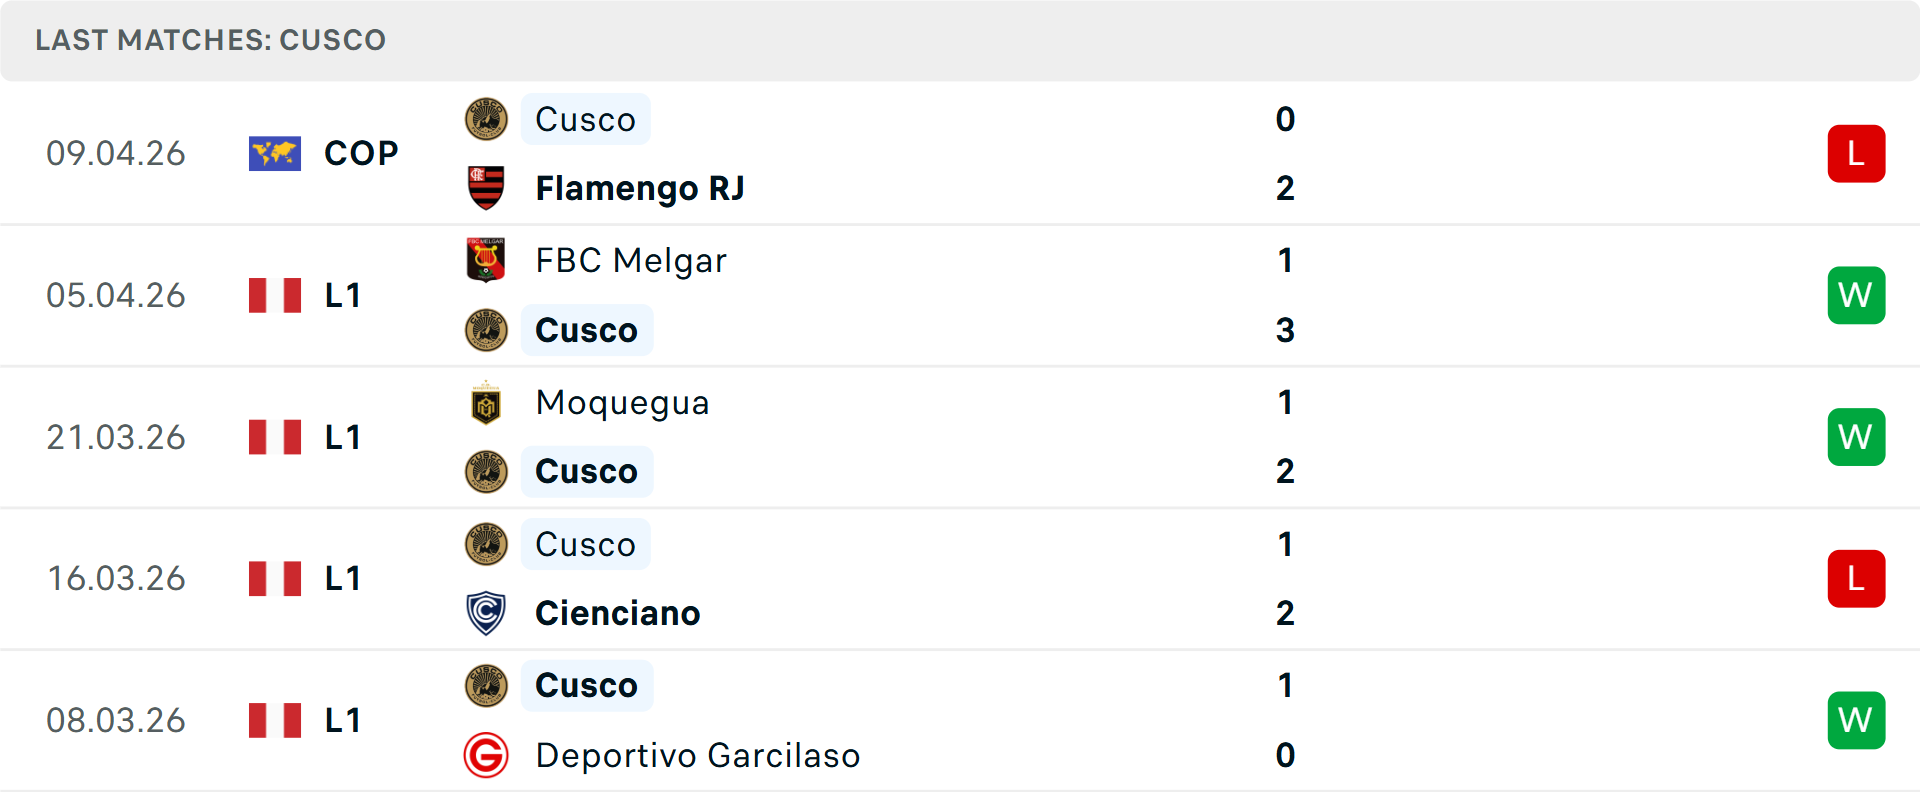Click the Moquegua club crest
The width and height of the screenshot is (1920, 792).
(486, 403)
